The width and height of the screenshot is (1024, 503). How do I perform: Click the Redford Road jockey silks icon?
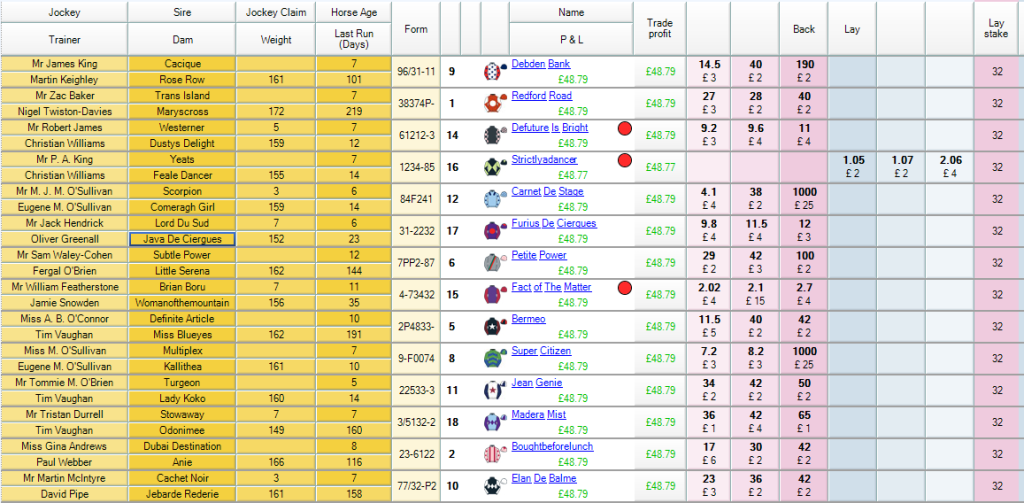click(495, 103)
